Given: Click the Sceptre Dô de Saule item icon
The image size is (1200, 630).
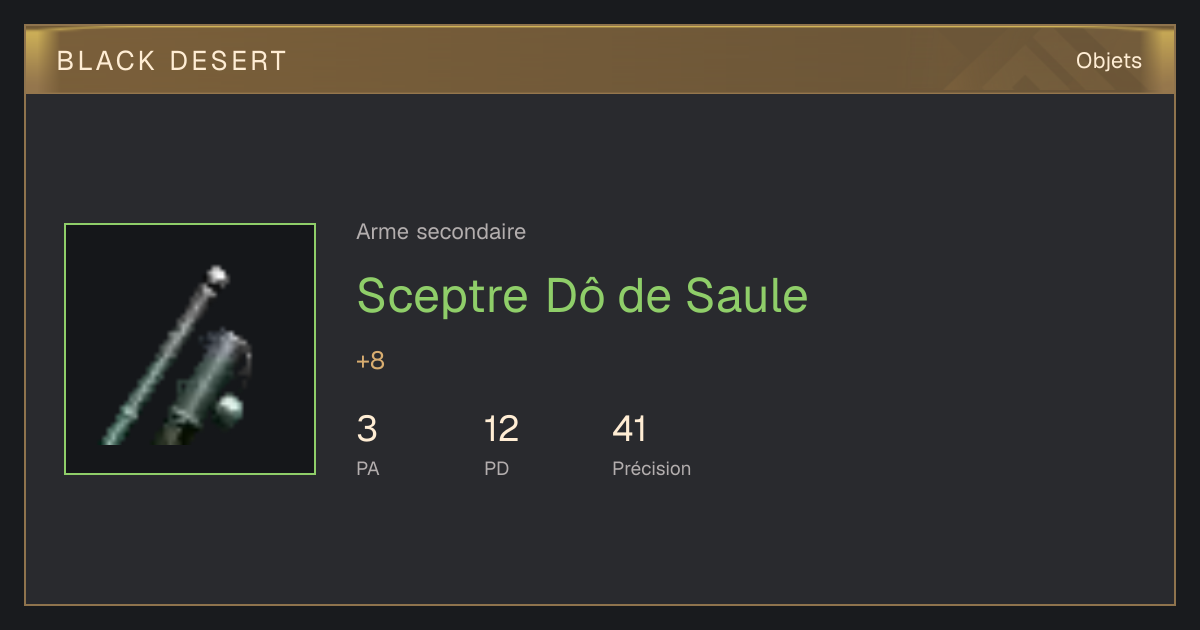Looking at the screenshot, I should (x=190, y=349).
